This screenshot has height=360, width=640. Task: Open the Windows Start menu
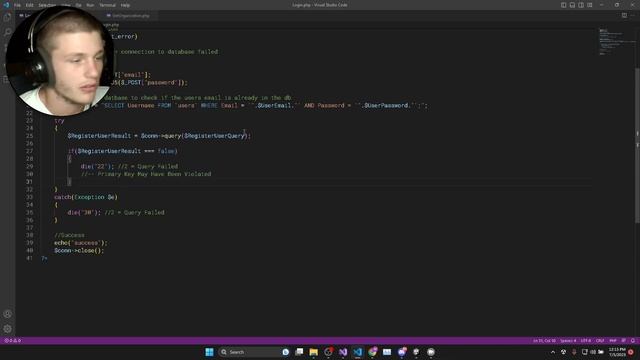click(209, 352)
